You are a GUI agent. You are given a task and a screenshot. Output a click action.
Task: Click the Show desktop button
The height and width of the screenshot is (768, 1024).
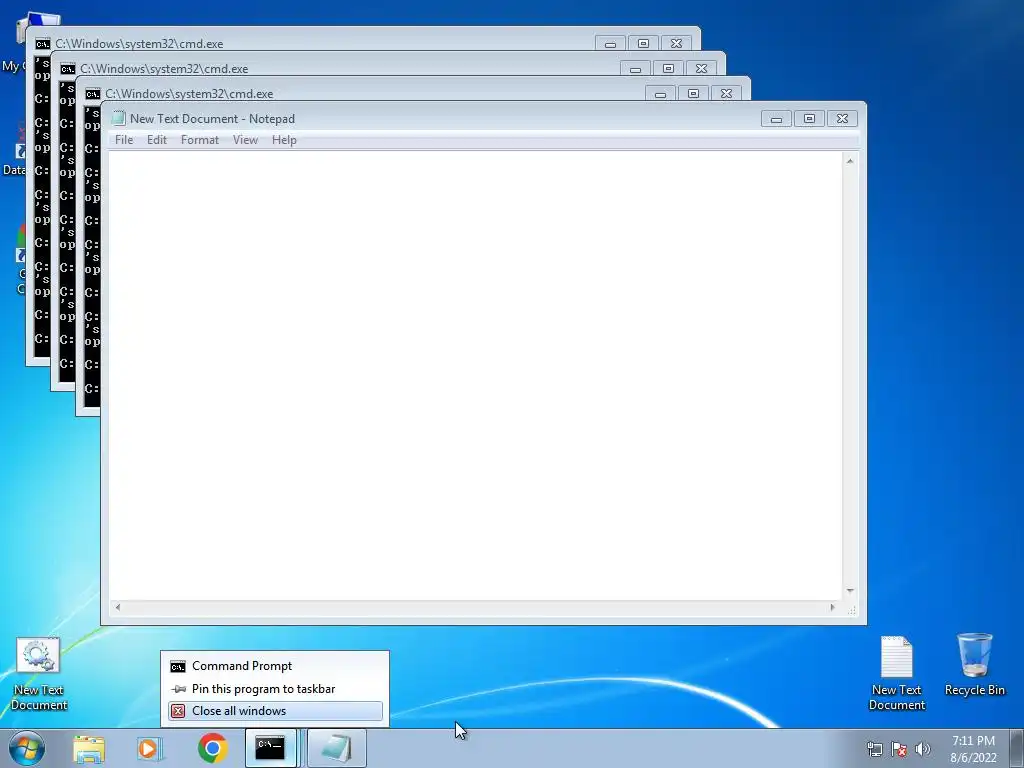(1017, 748)
